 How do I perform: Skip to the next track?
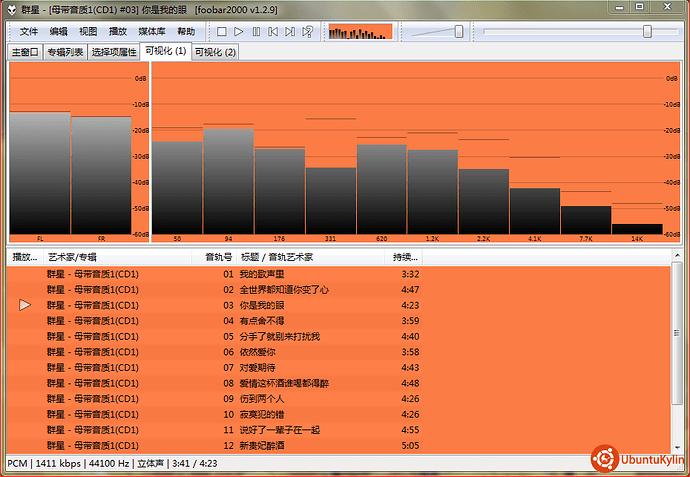290,32
